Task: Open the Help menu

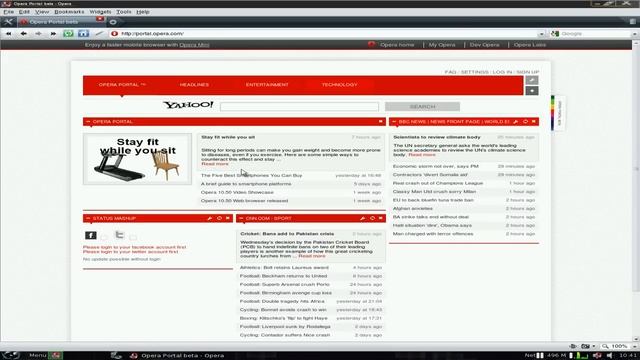Action: 142,12
